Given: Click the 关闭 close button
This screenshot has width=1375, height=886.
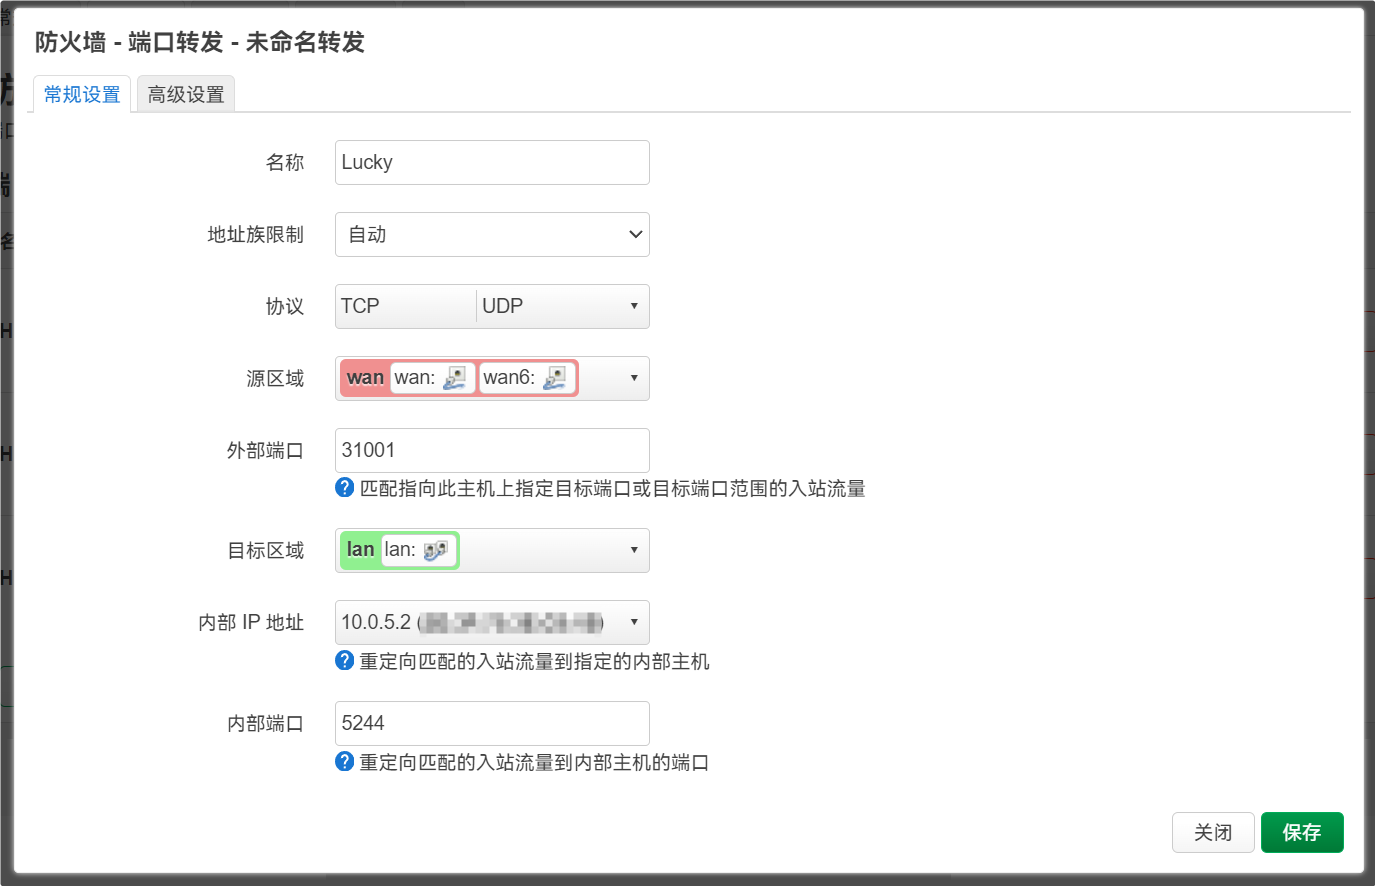Looking at the screenshot, I should point(1213,832).
